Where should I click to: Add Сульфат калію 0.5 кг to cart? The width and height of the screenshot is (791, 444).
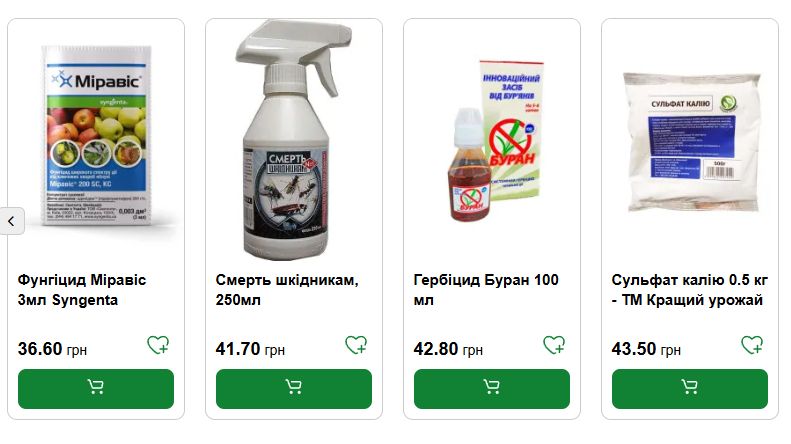click(x=690, y=388)
